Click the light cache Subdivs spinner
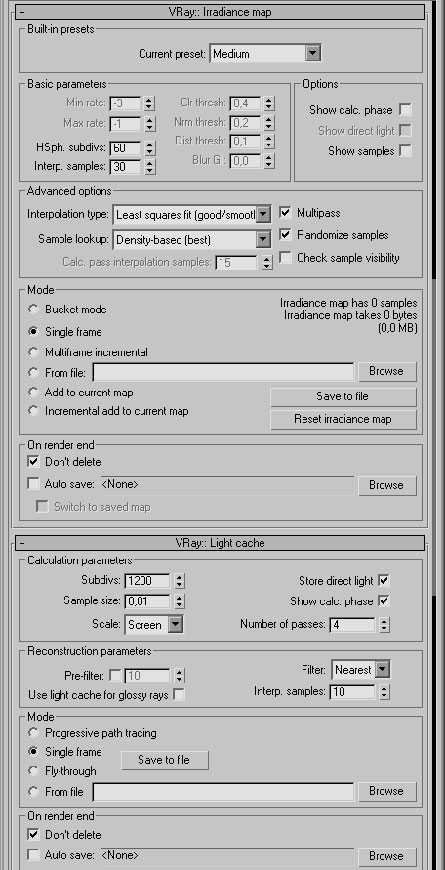Image resolution: width=445 pixels, height=870 pixels. (x=179, y=581)
